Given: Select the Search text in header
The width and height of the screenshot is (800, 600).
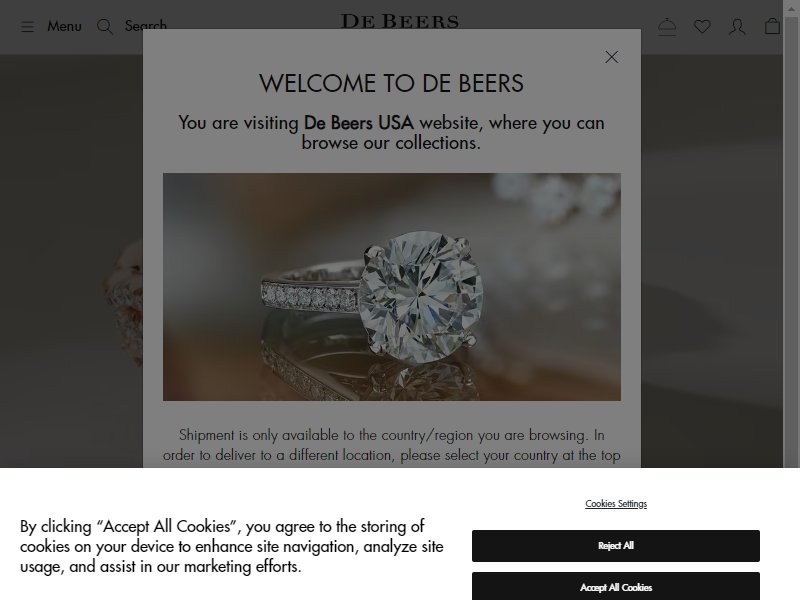Looking at the screenshot, I should (x=146, y=25).
